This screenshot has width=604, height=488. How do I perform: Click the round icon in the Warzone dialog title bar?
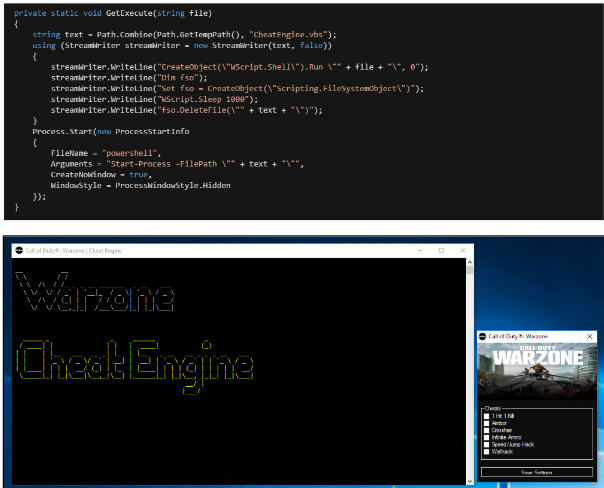[x=483, y=336]
